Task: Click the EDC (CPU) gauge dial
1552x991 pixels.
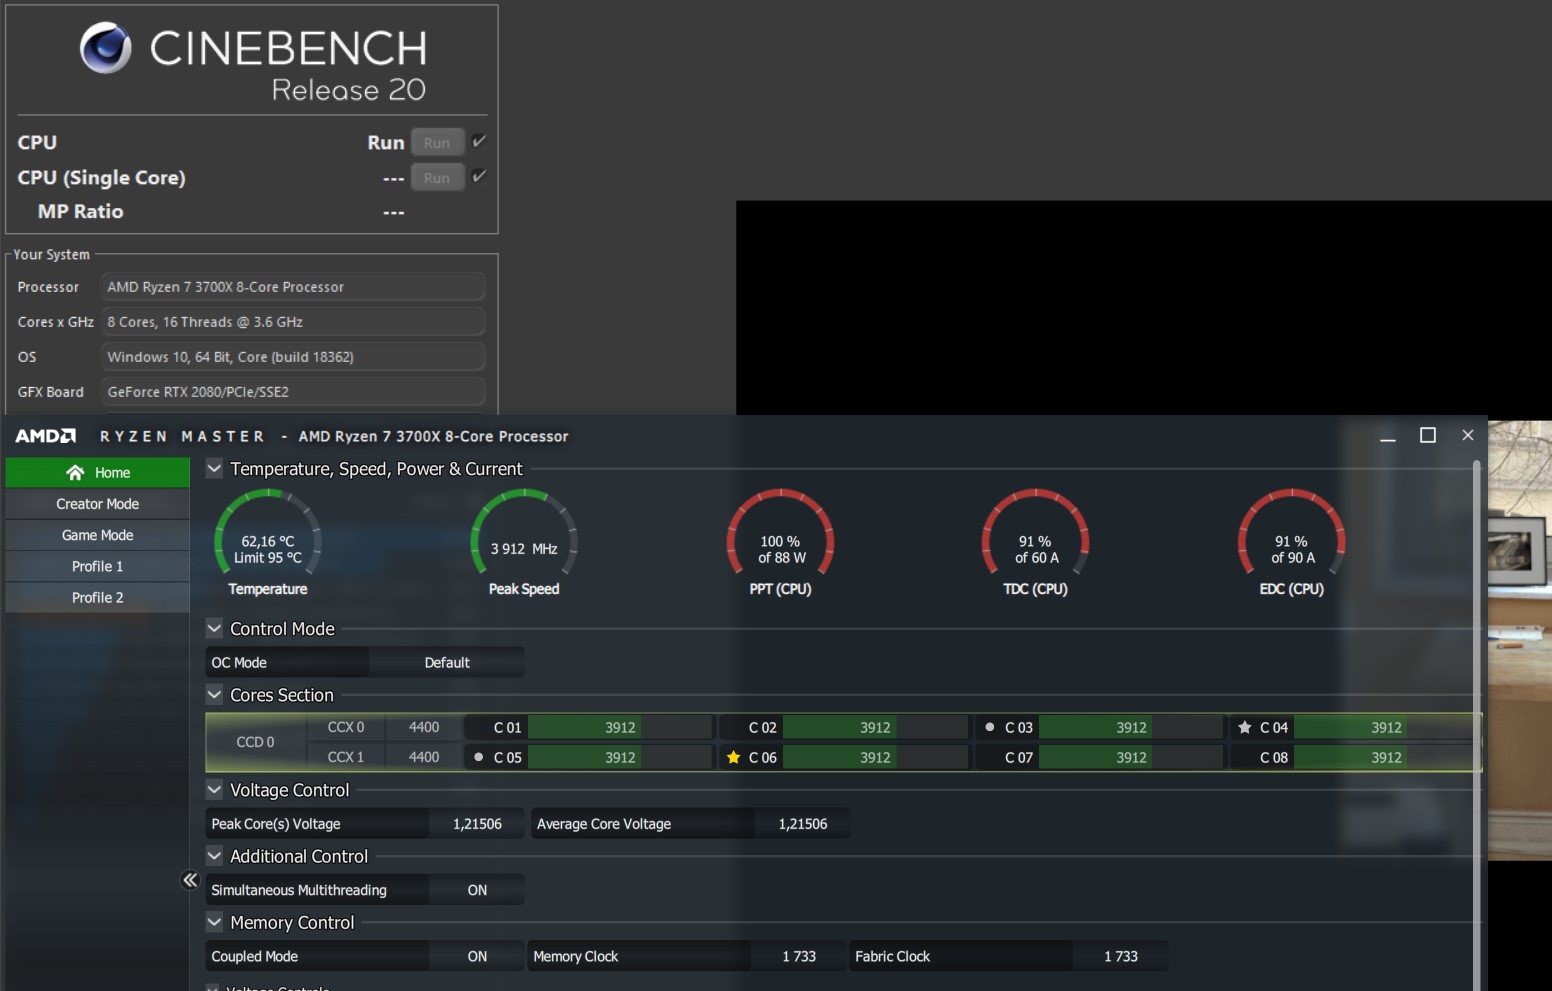Action: click(x=1292, y=532)
